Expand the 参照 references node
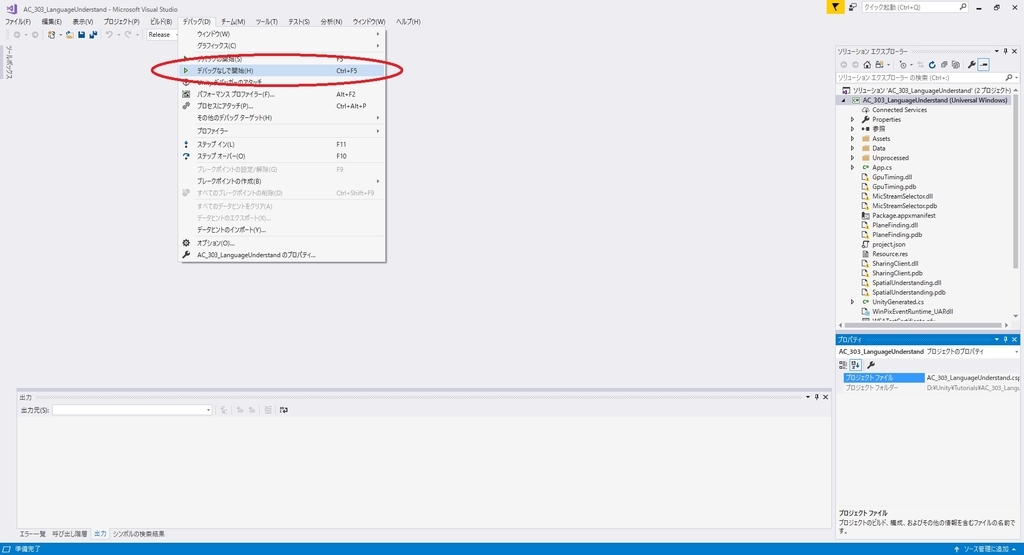This screenshot has height=555, width=1024. pyautogui.click(x=852, y=129)
